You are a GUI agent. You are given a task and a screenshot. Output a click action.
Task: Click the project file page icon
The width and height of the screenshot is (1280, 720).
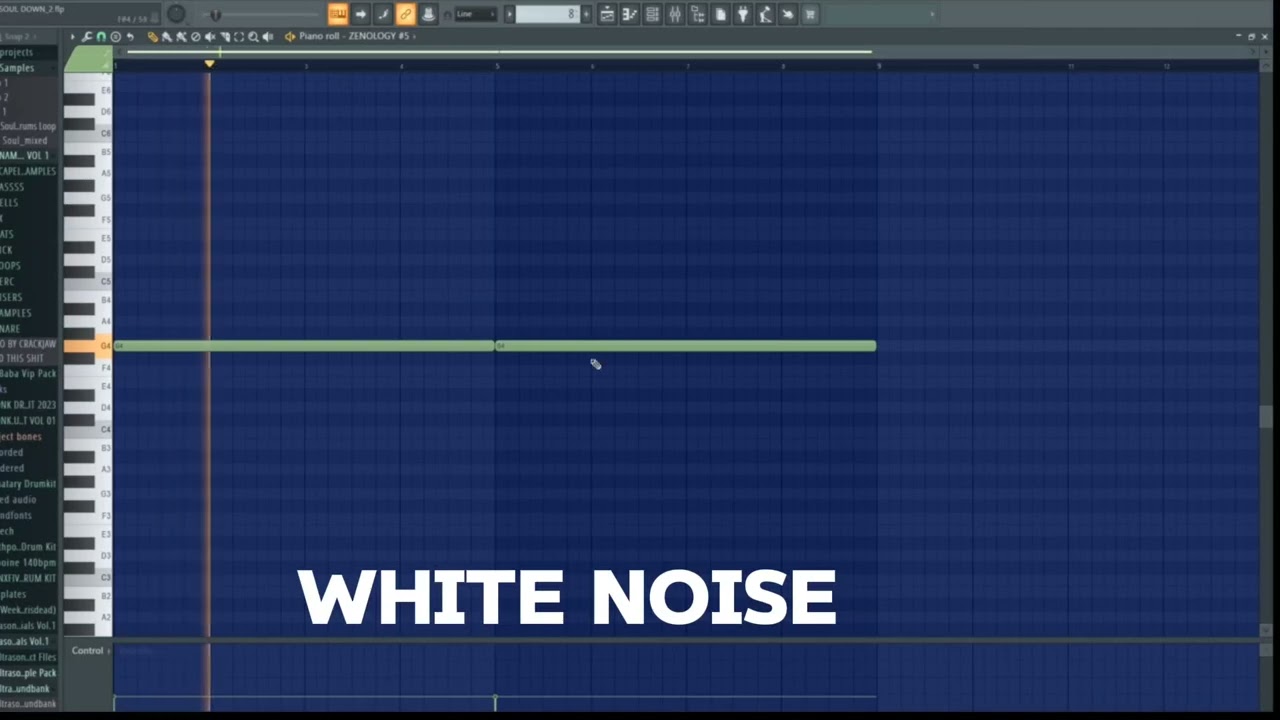pyautogui.click(x=720, y=14)
